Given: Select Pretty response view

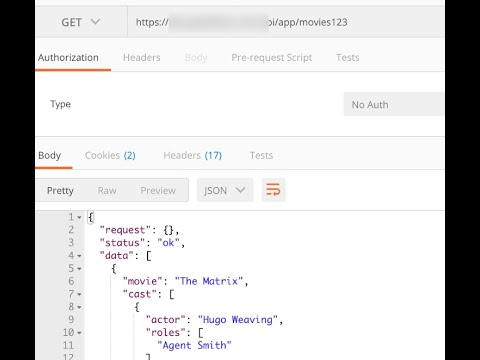Looking at the screenshot, I should click(x=60, y=191).
